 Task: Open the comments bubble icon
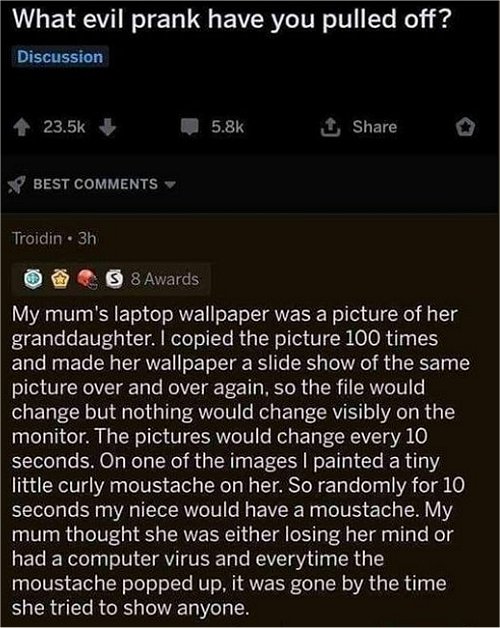[190, 127]
